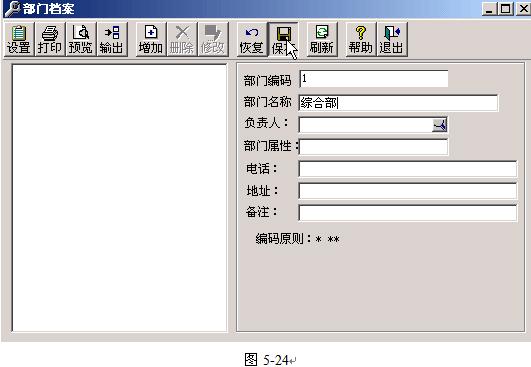Click the grayed 删除 delete button
Screen dimensions: 531x367
click(182, 39)
